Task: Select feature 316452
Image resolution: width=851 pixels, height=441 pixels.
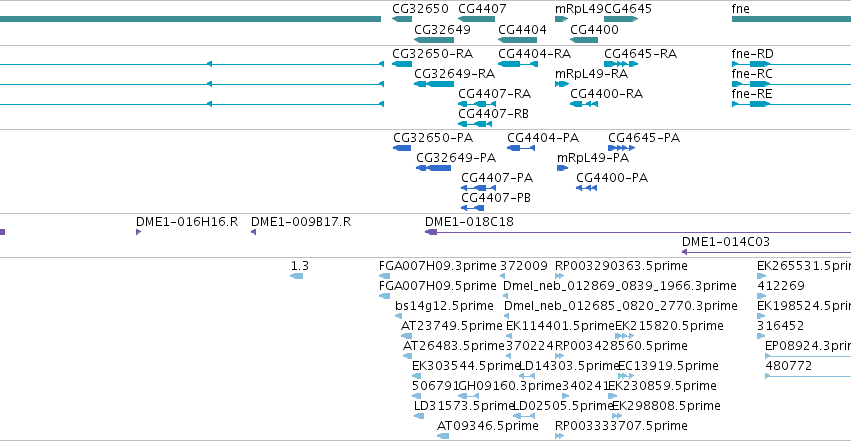Action: 761,336
